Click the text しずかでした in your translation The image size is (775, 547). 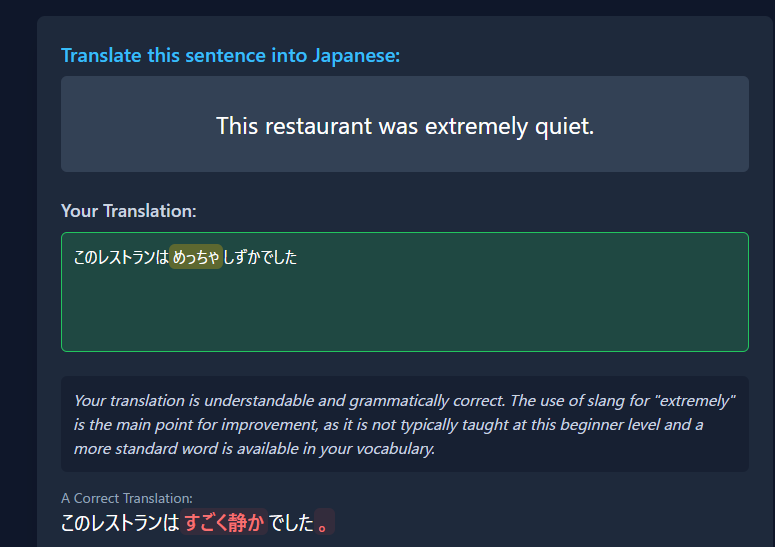(260, 257)
